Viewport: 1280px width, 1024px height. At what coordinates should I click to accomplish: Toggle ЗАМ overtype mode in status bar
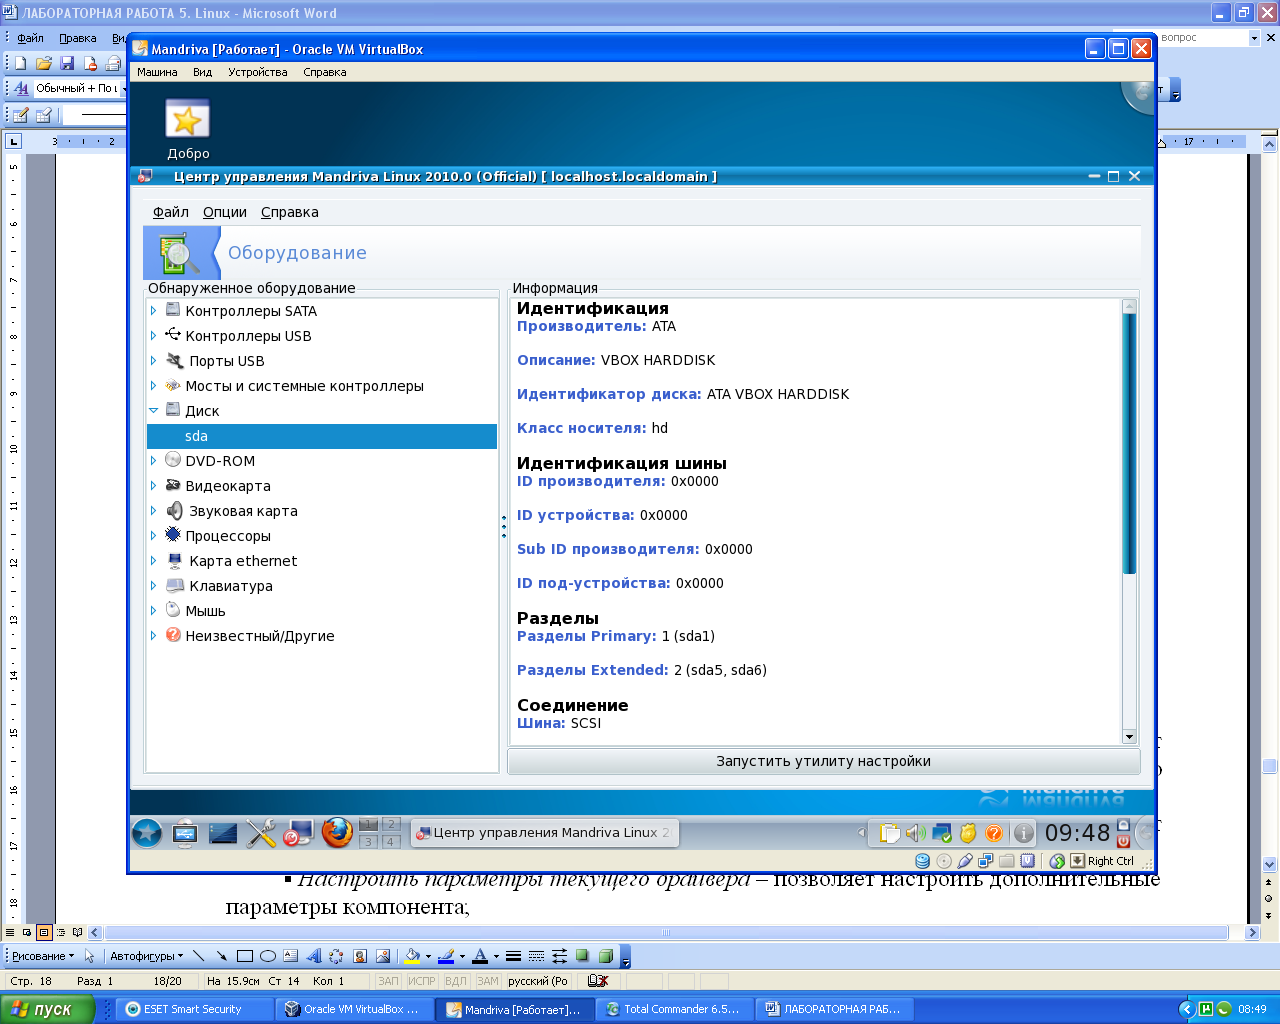[x=487, y=981]
